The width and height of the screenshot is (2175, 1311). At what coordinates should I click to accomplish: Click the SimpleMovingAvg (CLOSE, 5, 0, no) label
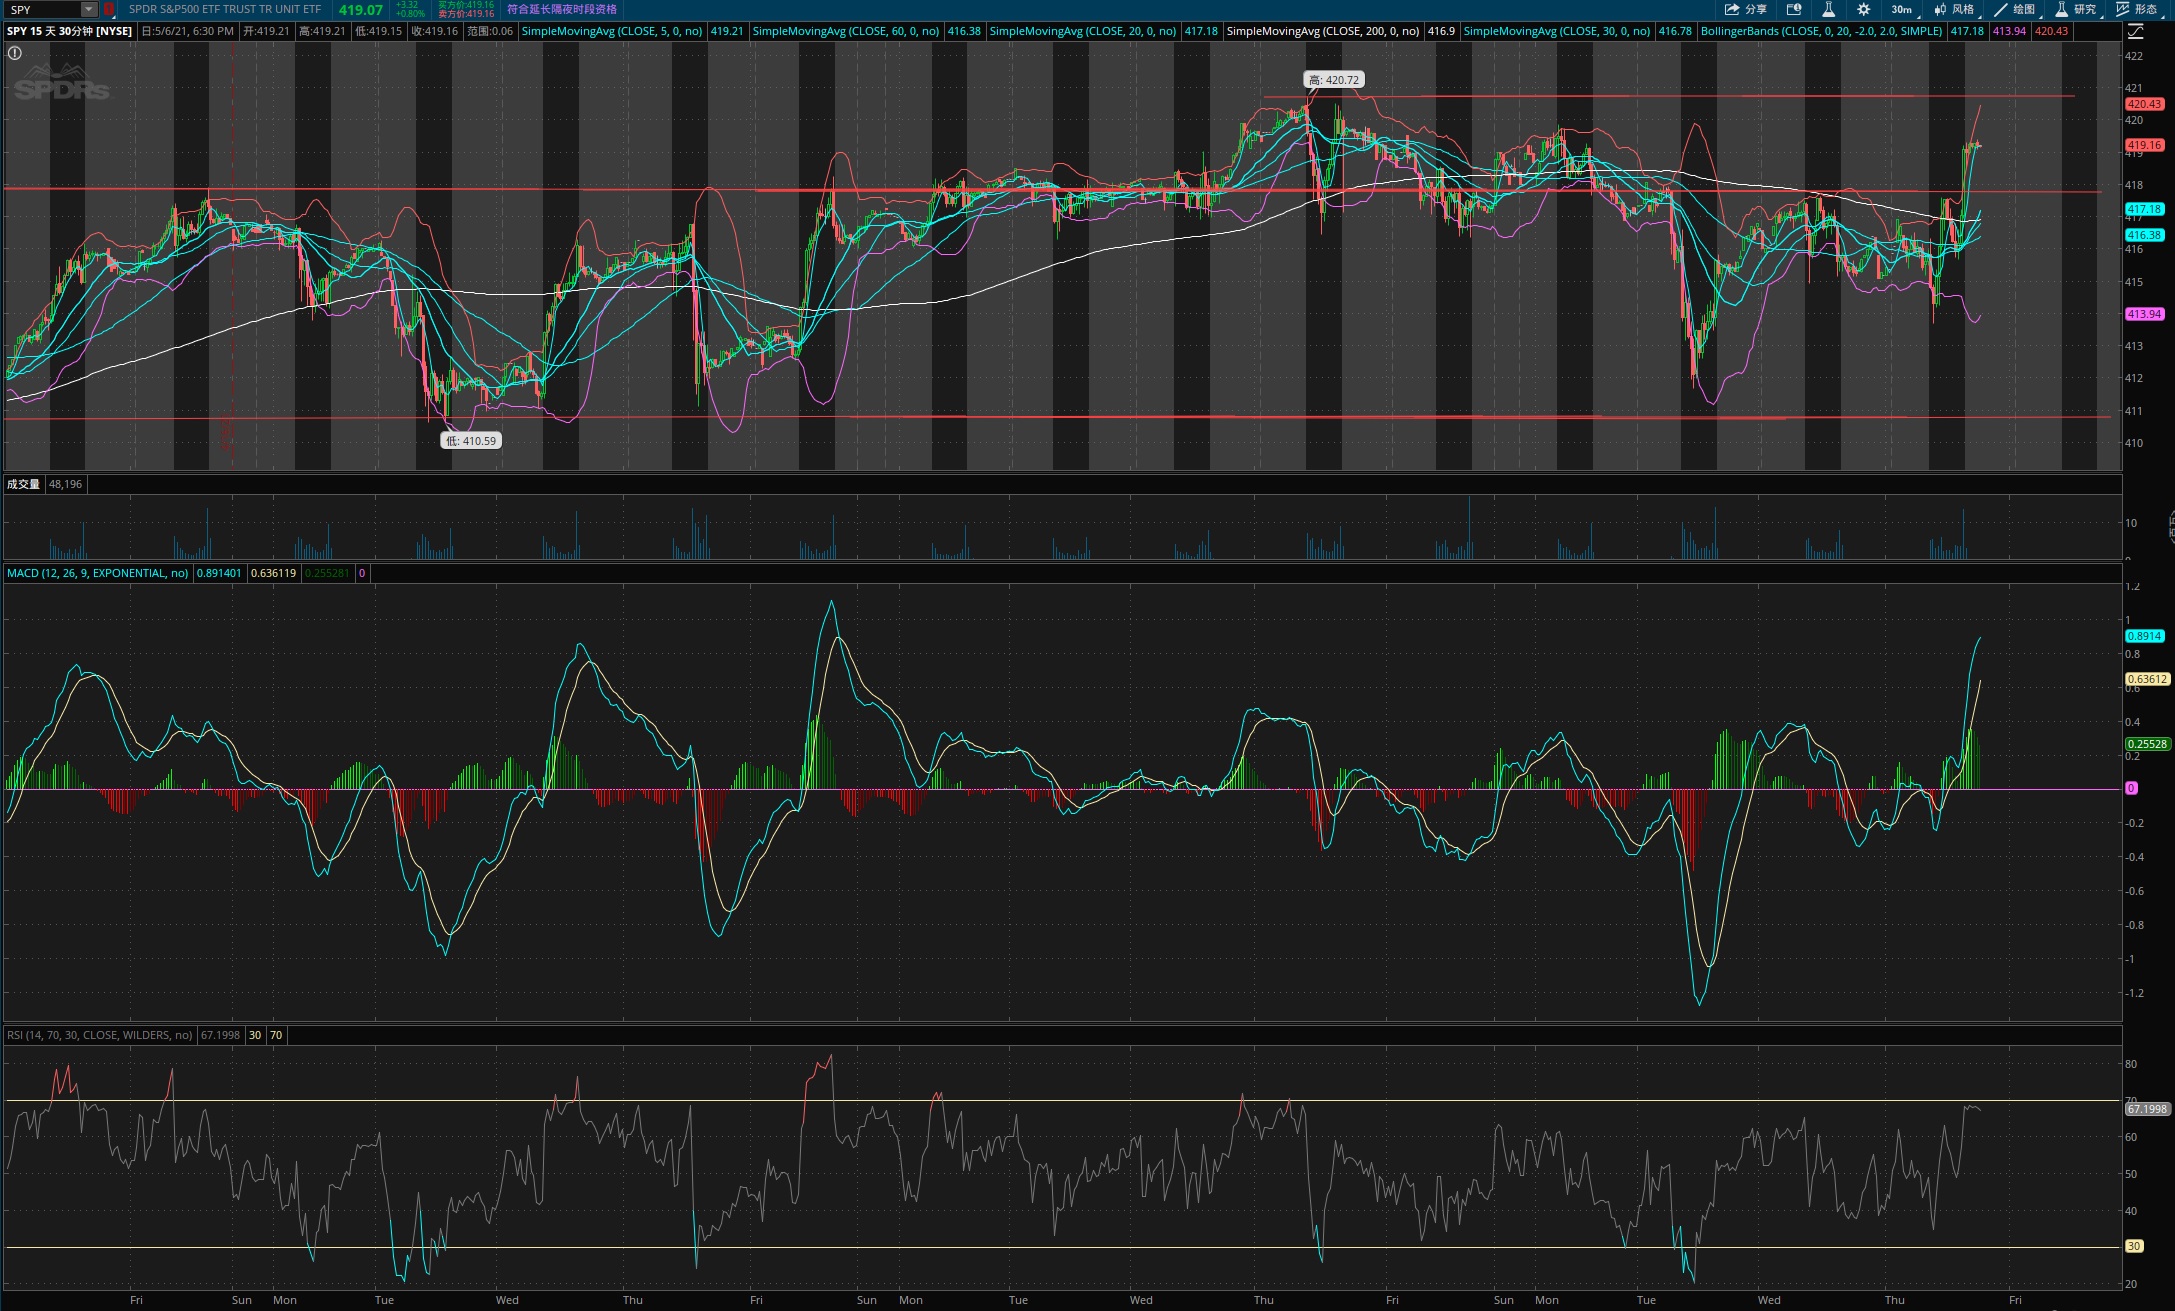pyautogui.click(x=612, y=31)
